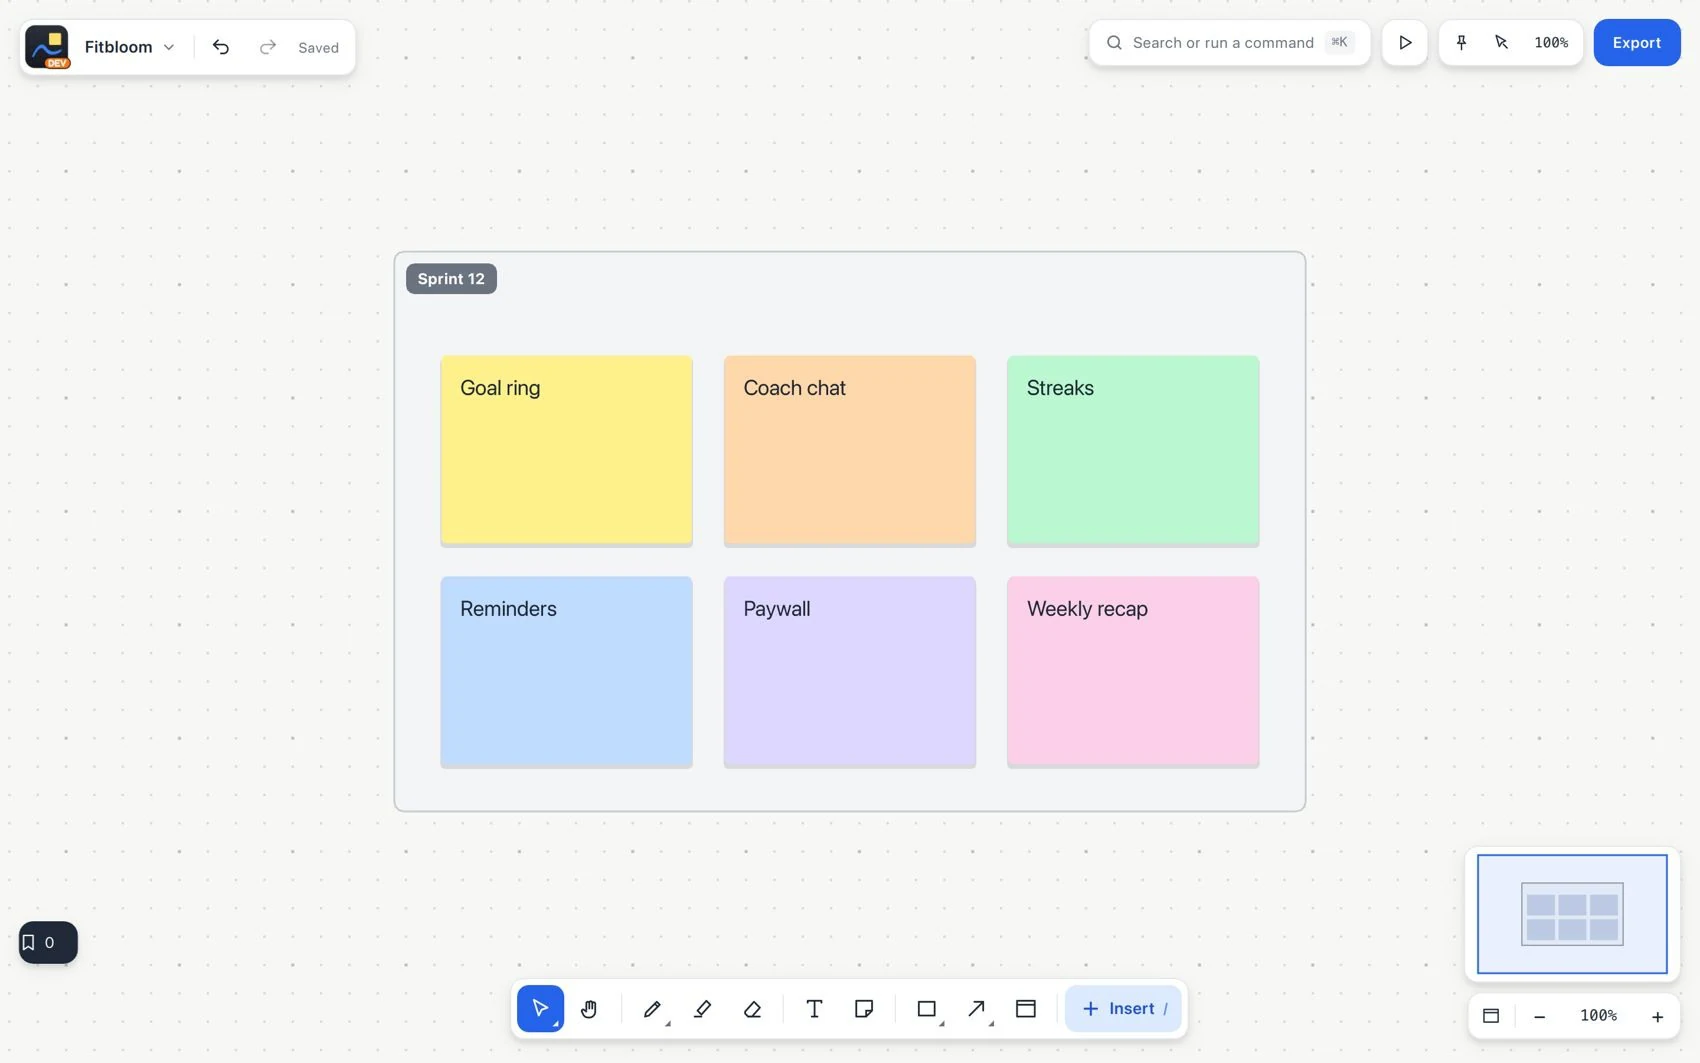Open the bookmarks counter showing 0
1700x1063 pixels.
(48, 942)
